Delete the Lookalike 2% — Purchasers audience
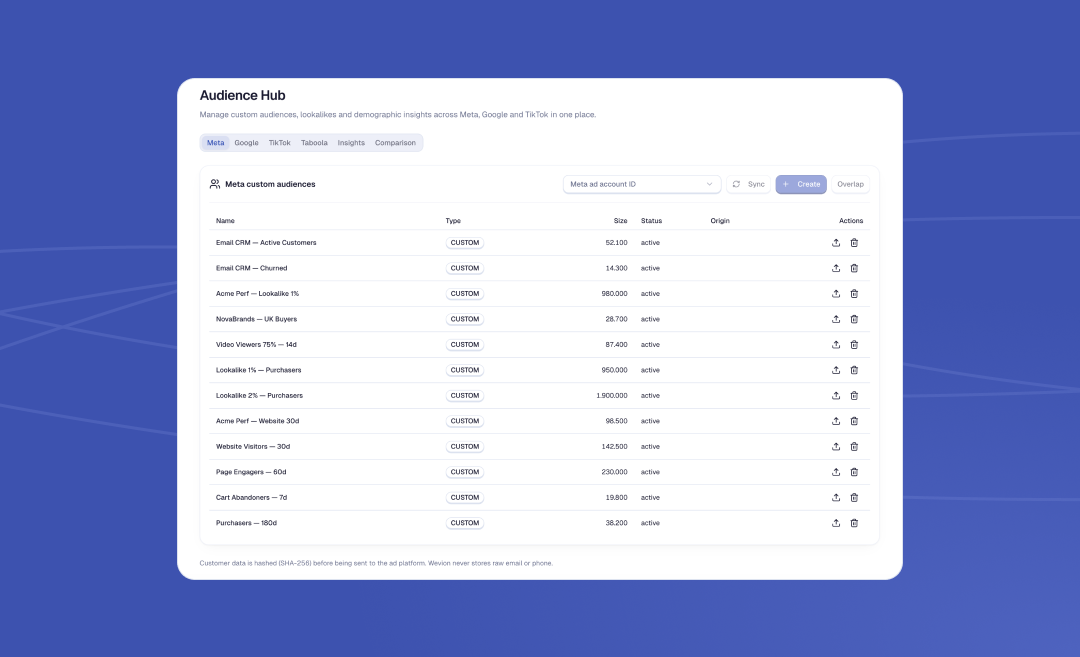 click(x=854, y=395)
